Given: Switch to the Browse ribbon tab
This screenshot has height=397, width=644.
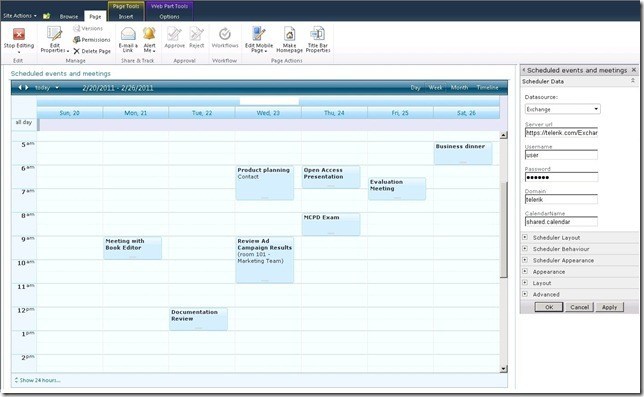Looking at the screenshot, I should click(69, 17).
